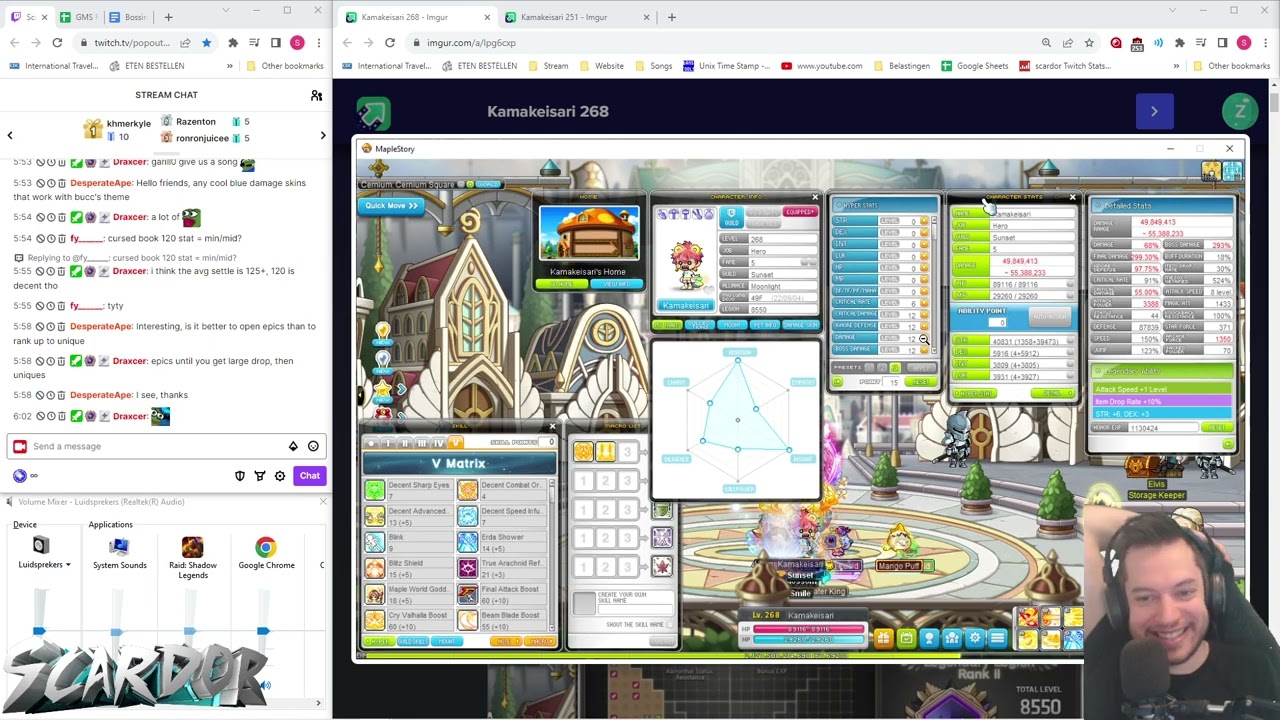This screenshot has width=1280, height=720.
Task: Toggle the Shield mode icon under chat
Action: tap(240, 476)
